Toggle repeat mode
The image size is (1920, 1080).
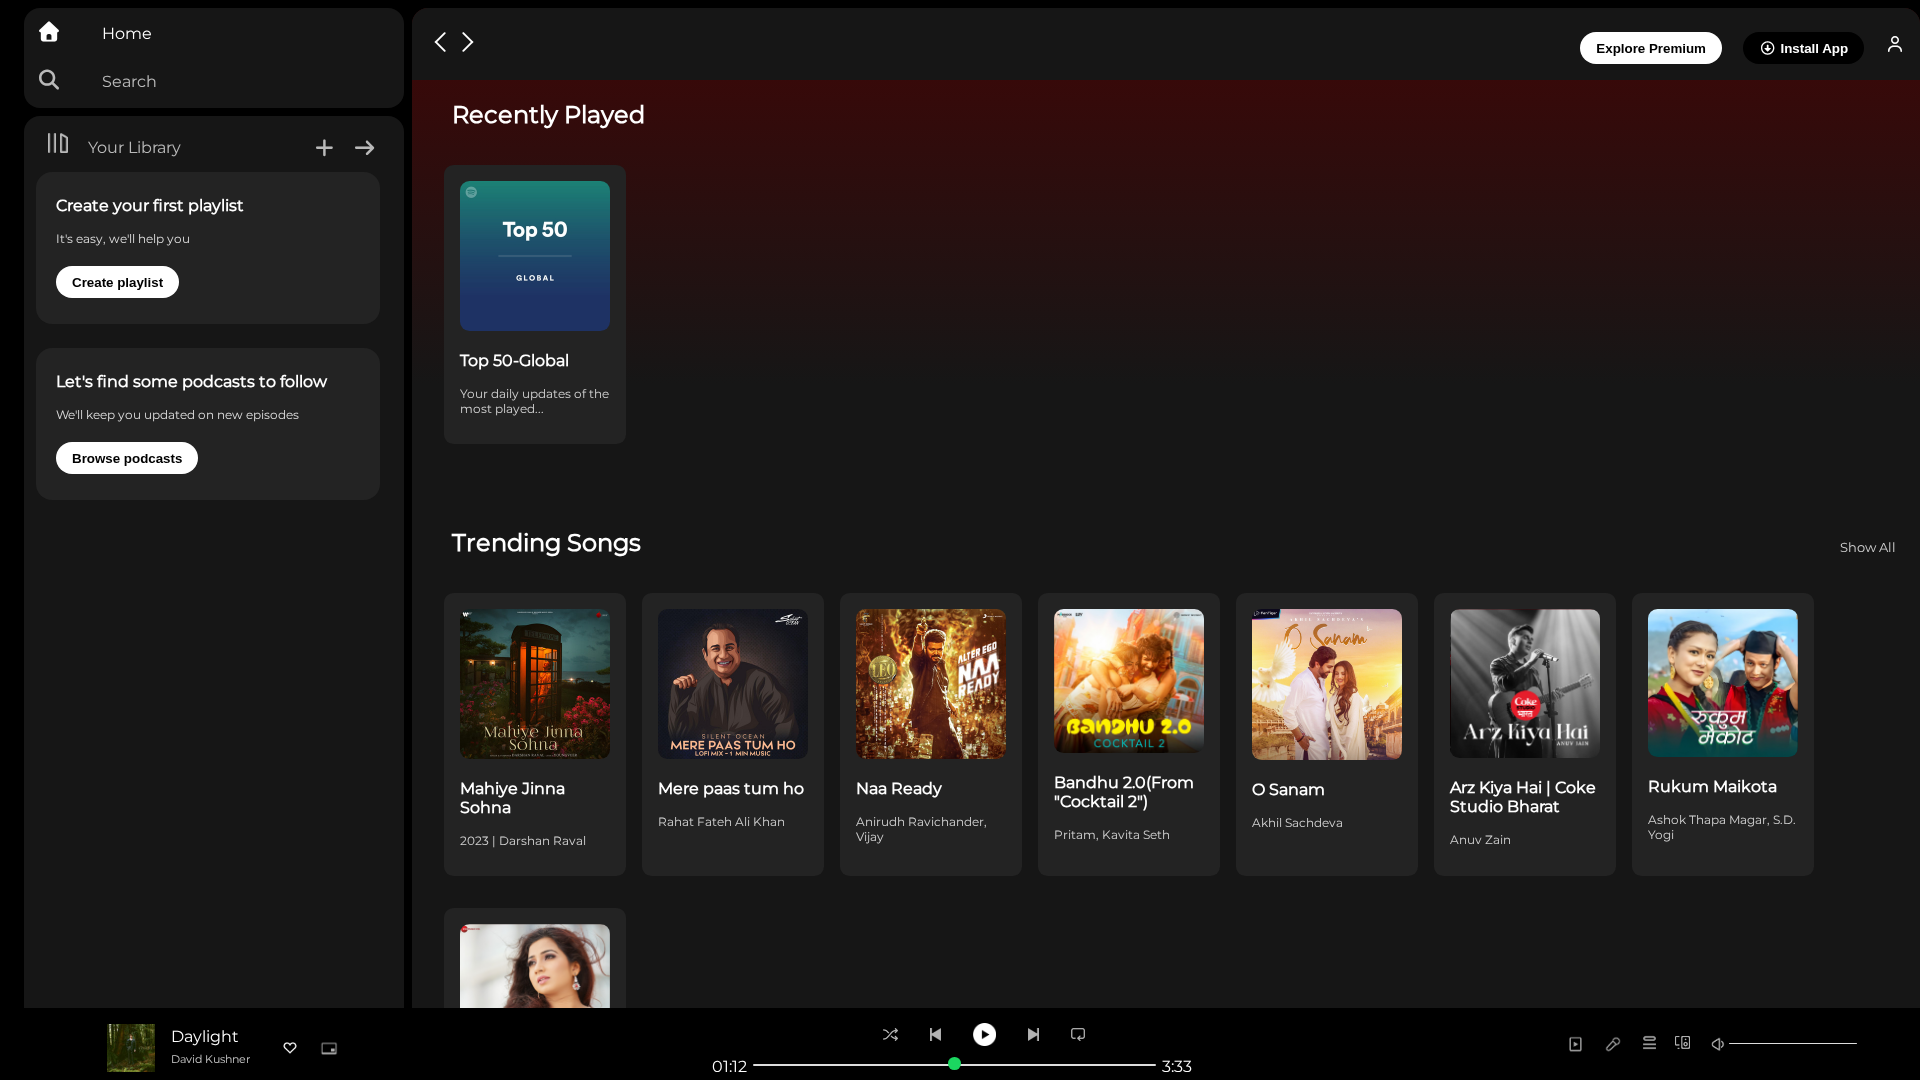(x=1078, y=1035)
